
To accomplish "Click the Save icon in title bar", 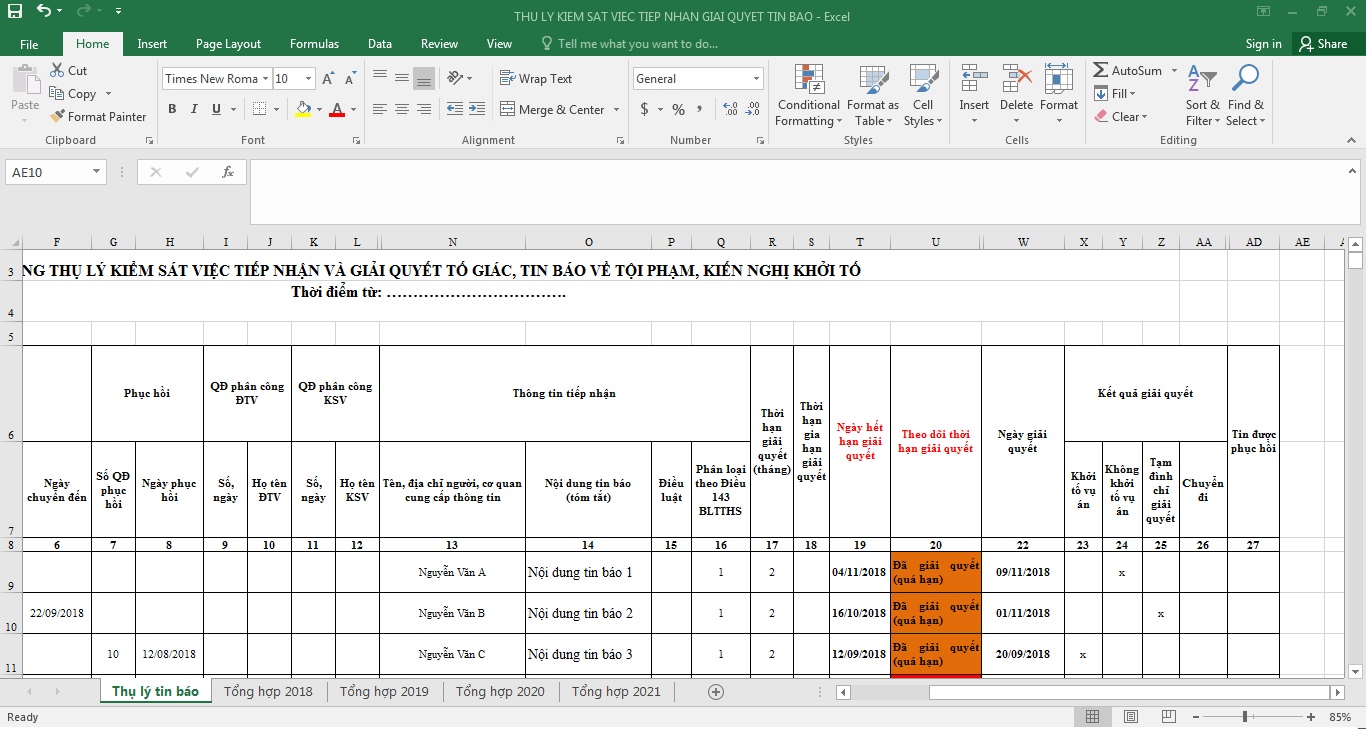I will tap(15, 11).
